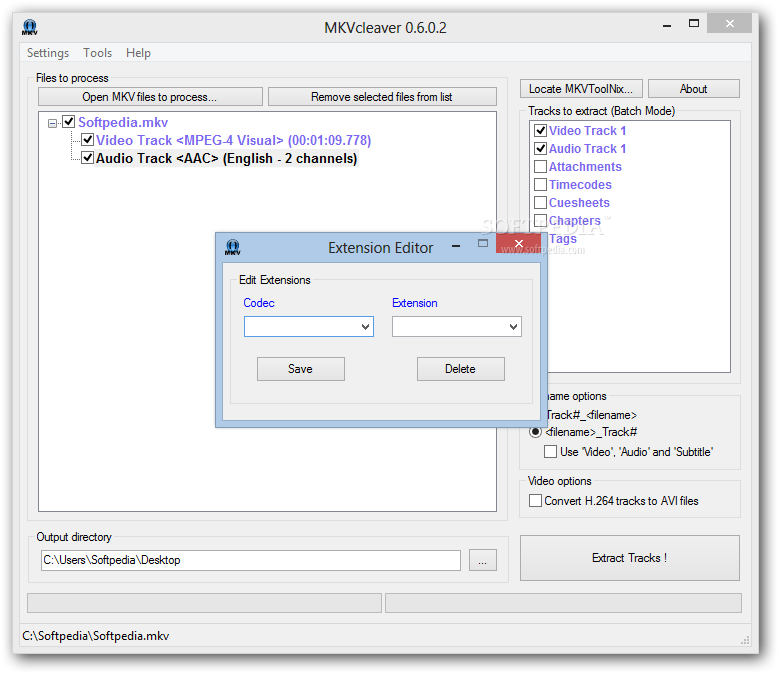This screenshot has height=674, width=779.
Task: Minimize the Extension Editor dialog
Action: coord(456,246)
